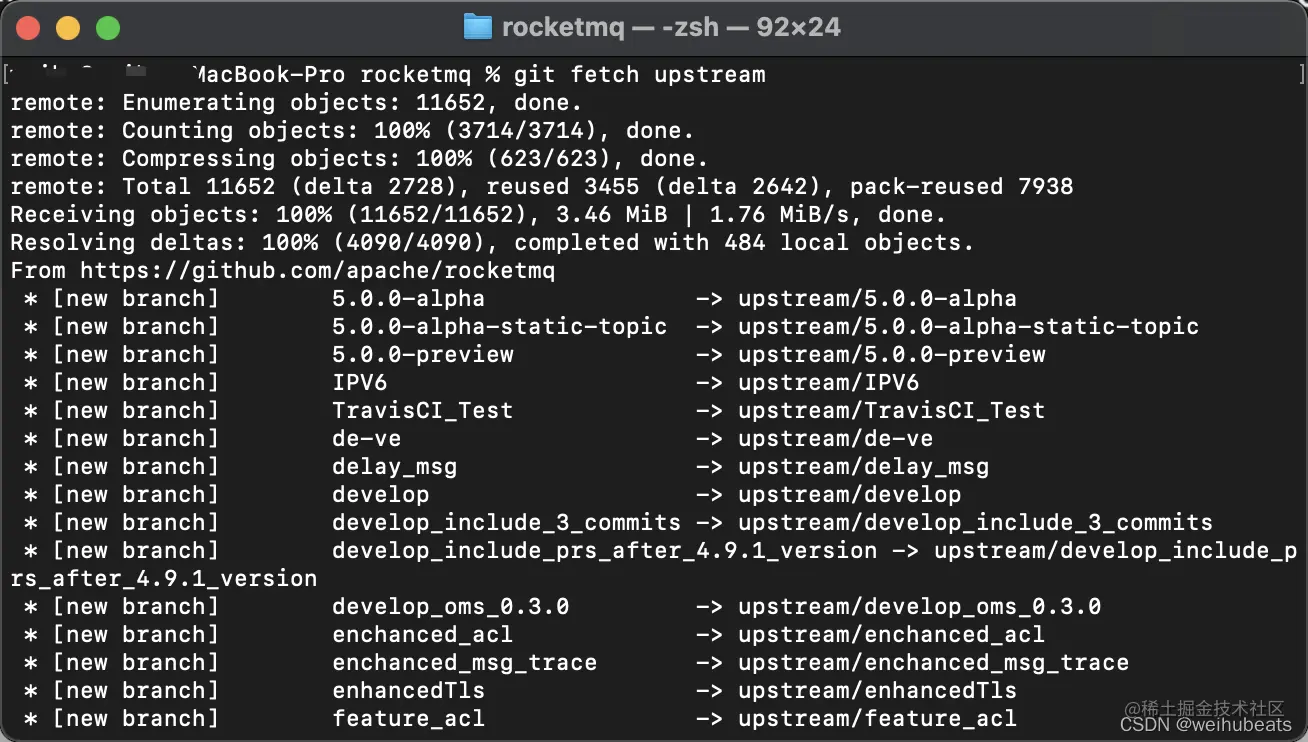Click the "upstream/de-ve" tracking ref

[836, 439]
